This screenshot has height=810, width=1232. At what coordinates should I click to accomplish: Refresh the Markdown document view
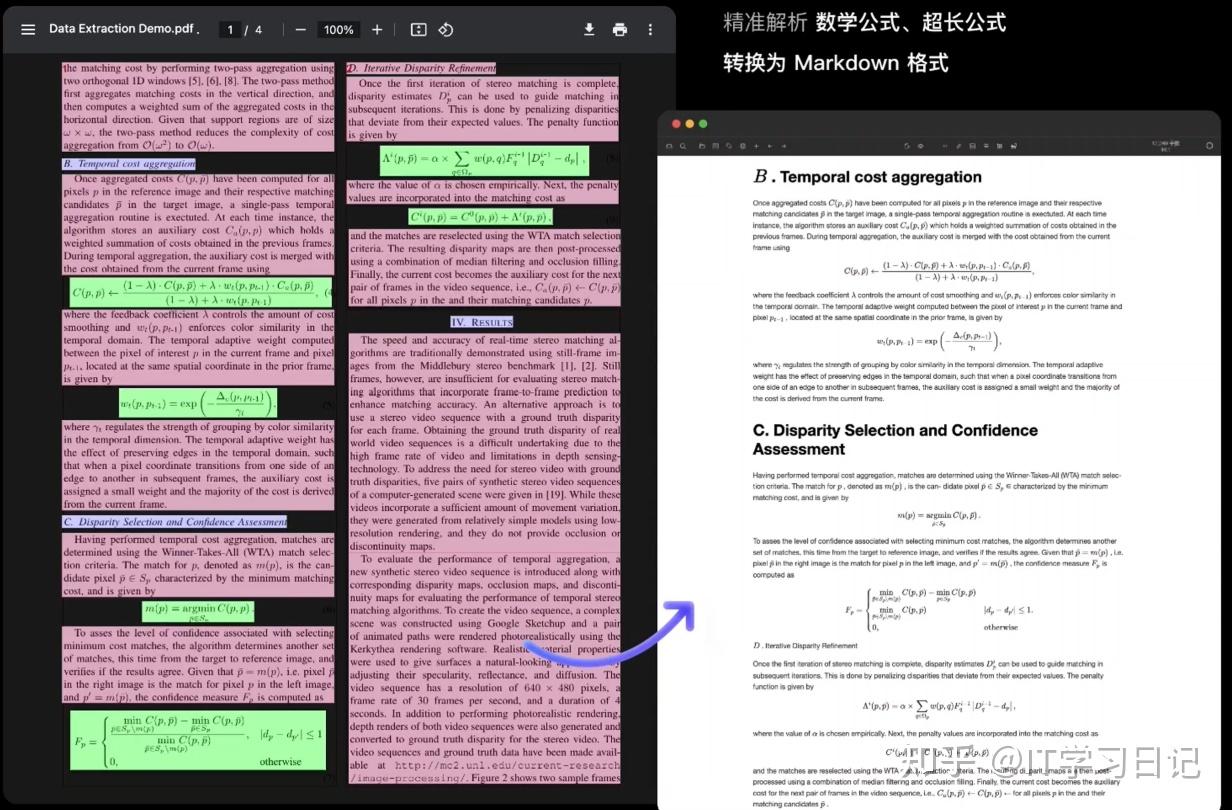click(728, 146)
